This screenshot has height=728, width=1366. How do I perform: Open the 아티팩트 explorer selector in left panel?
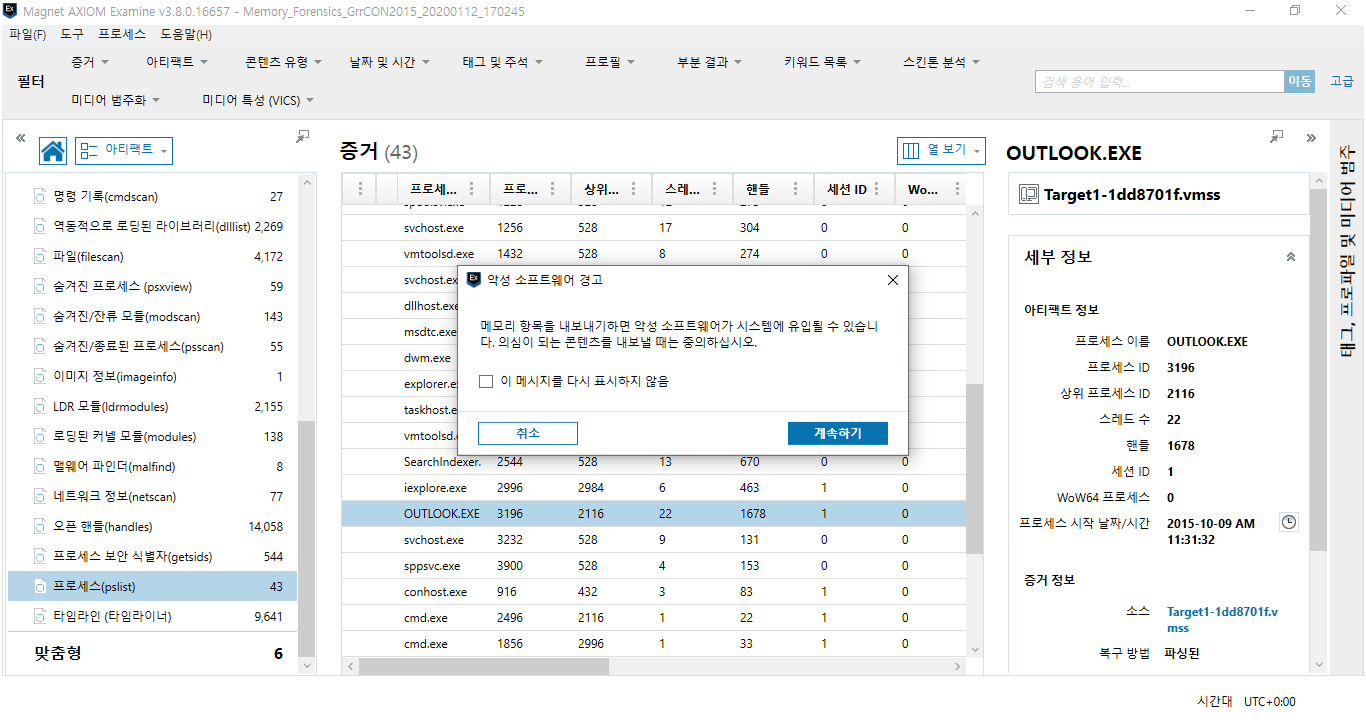pyautogui.click(x=124, y=151)
